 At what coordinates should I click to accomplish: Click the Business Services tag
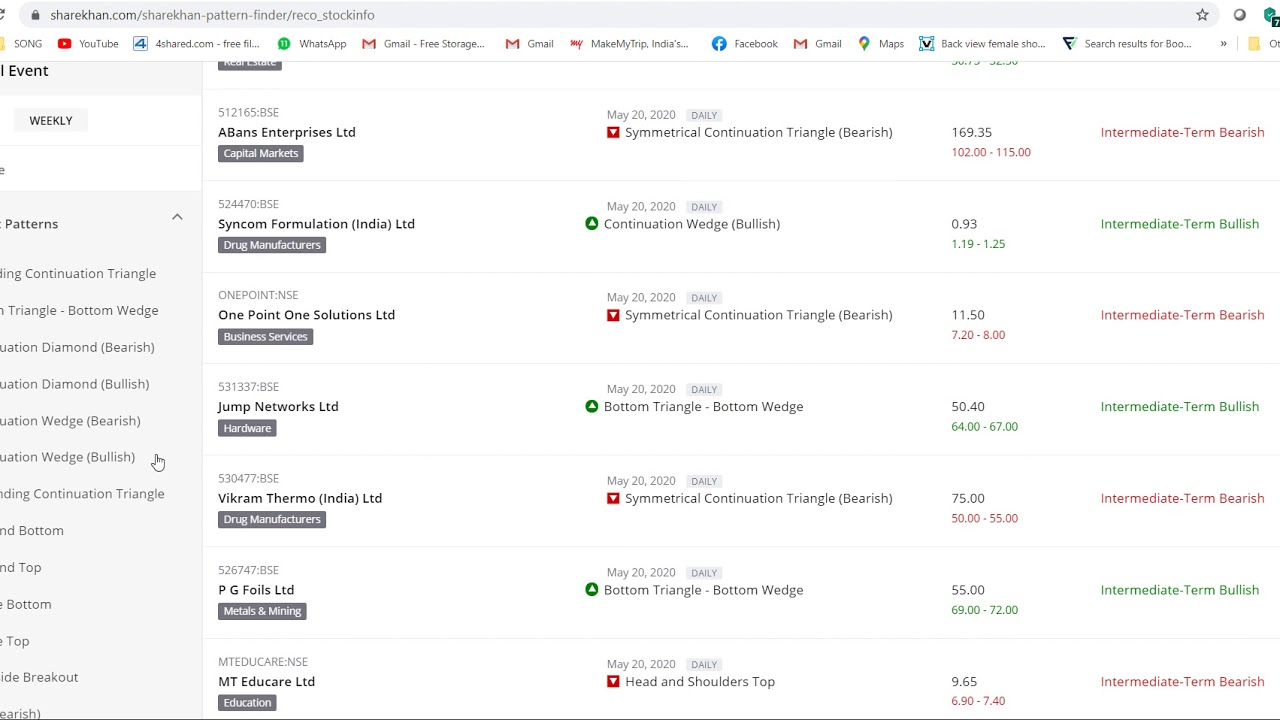coord(265,337)
